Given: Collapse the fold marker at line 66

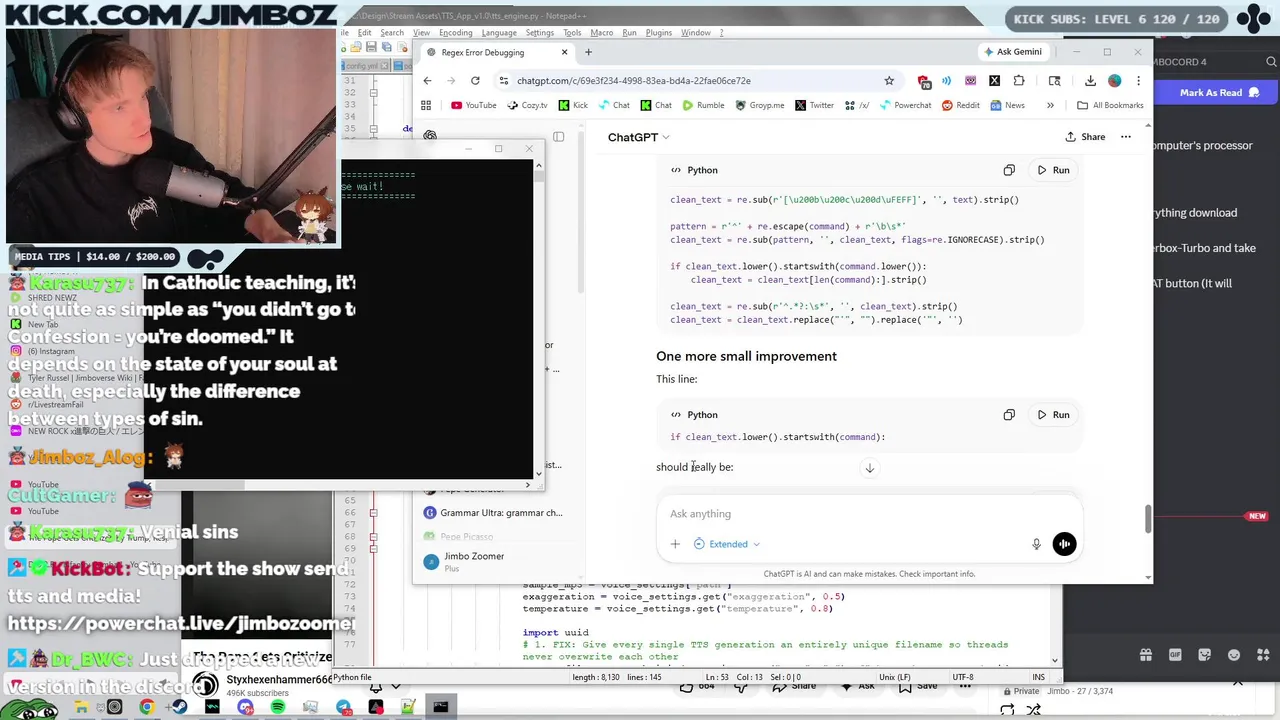Looking at the screenshot, I should (x=373, y=513).
